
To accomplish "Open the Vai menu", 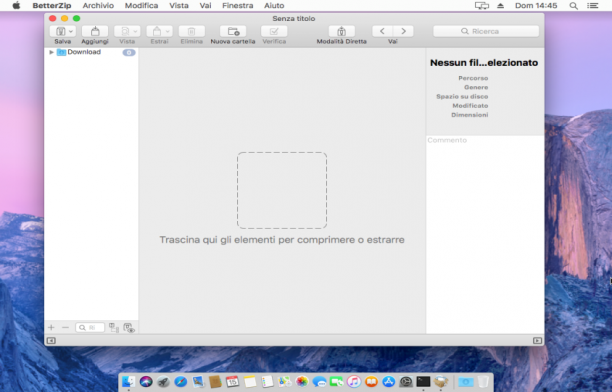I will click(x=205, y=5).
